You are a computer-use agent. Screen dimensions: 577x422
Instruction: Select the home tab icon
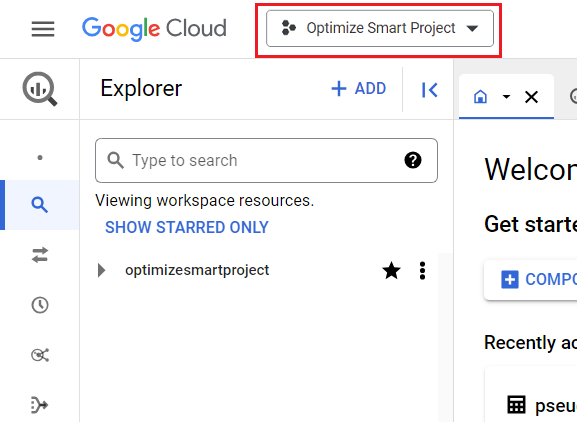coord(480,97)
